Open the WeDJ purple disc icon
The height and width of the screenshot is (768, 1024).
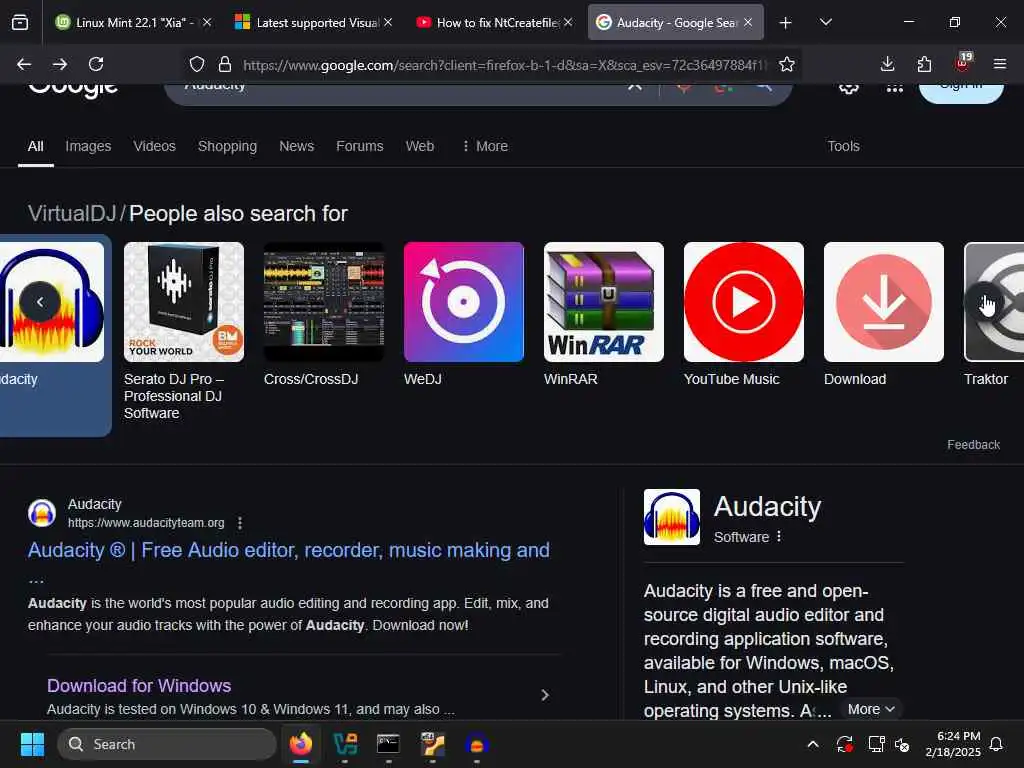(464, 302)
